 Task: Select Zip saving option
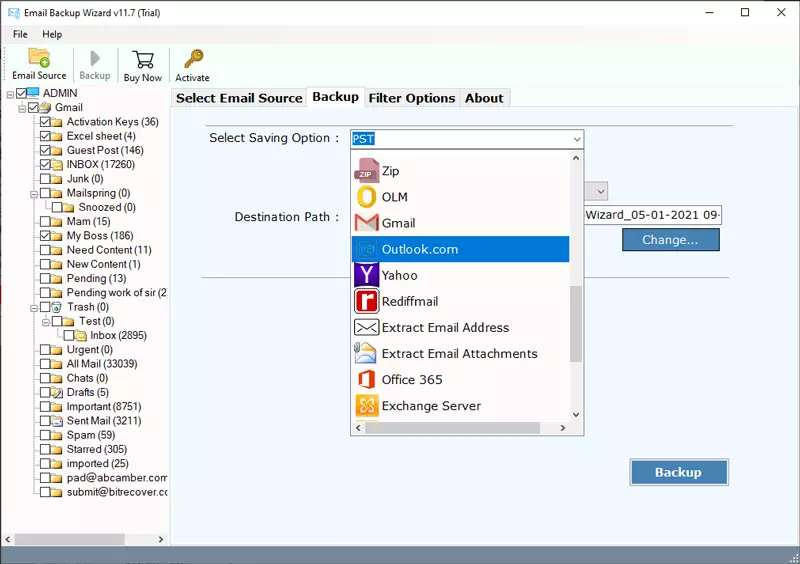tap(460, 171)
